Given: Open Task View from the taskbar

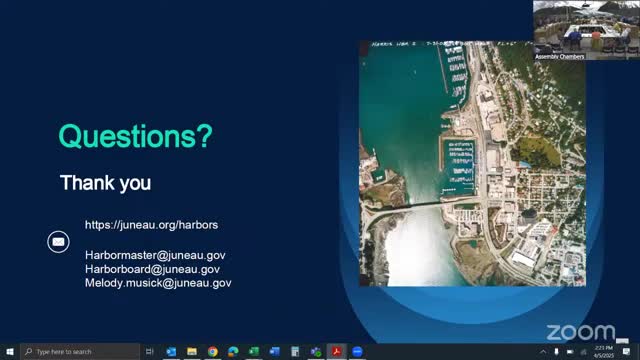Looking at the screenshot, I should (x=150, y=351).
